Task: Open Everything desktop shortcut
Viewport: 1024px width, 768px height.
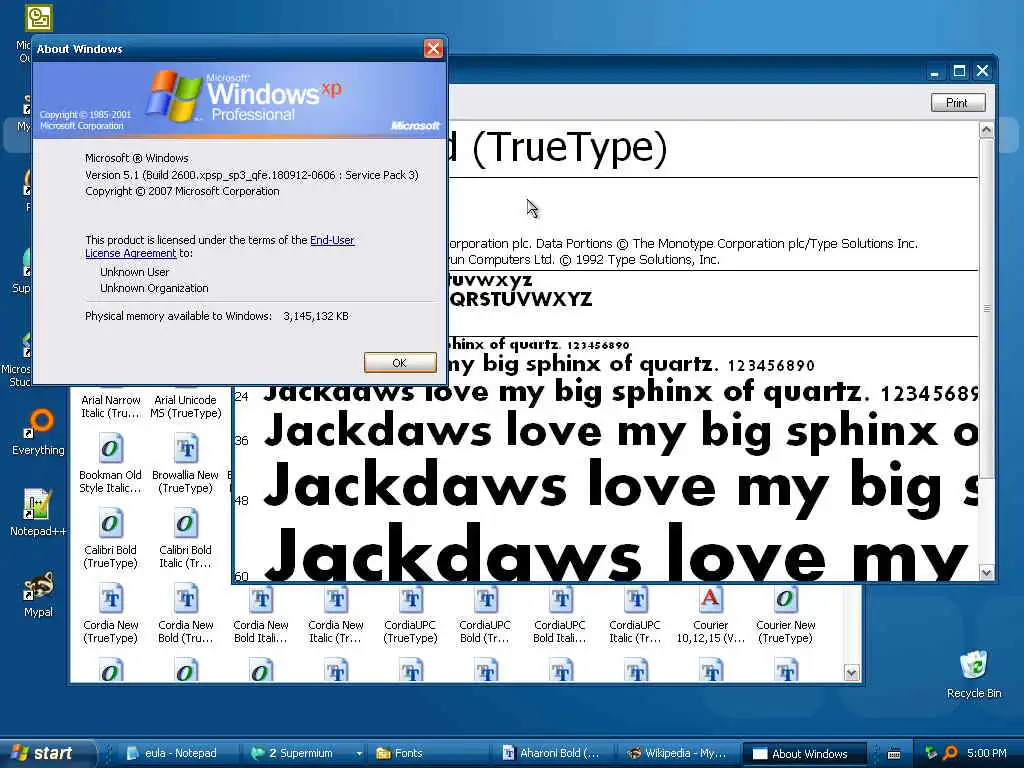Action: pos(39,431)
